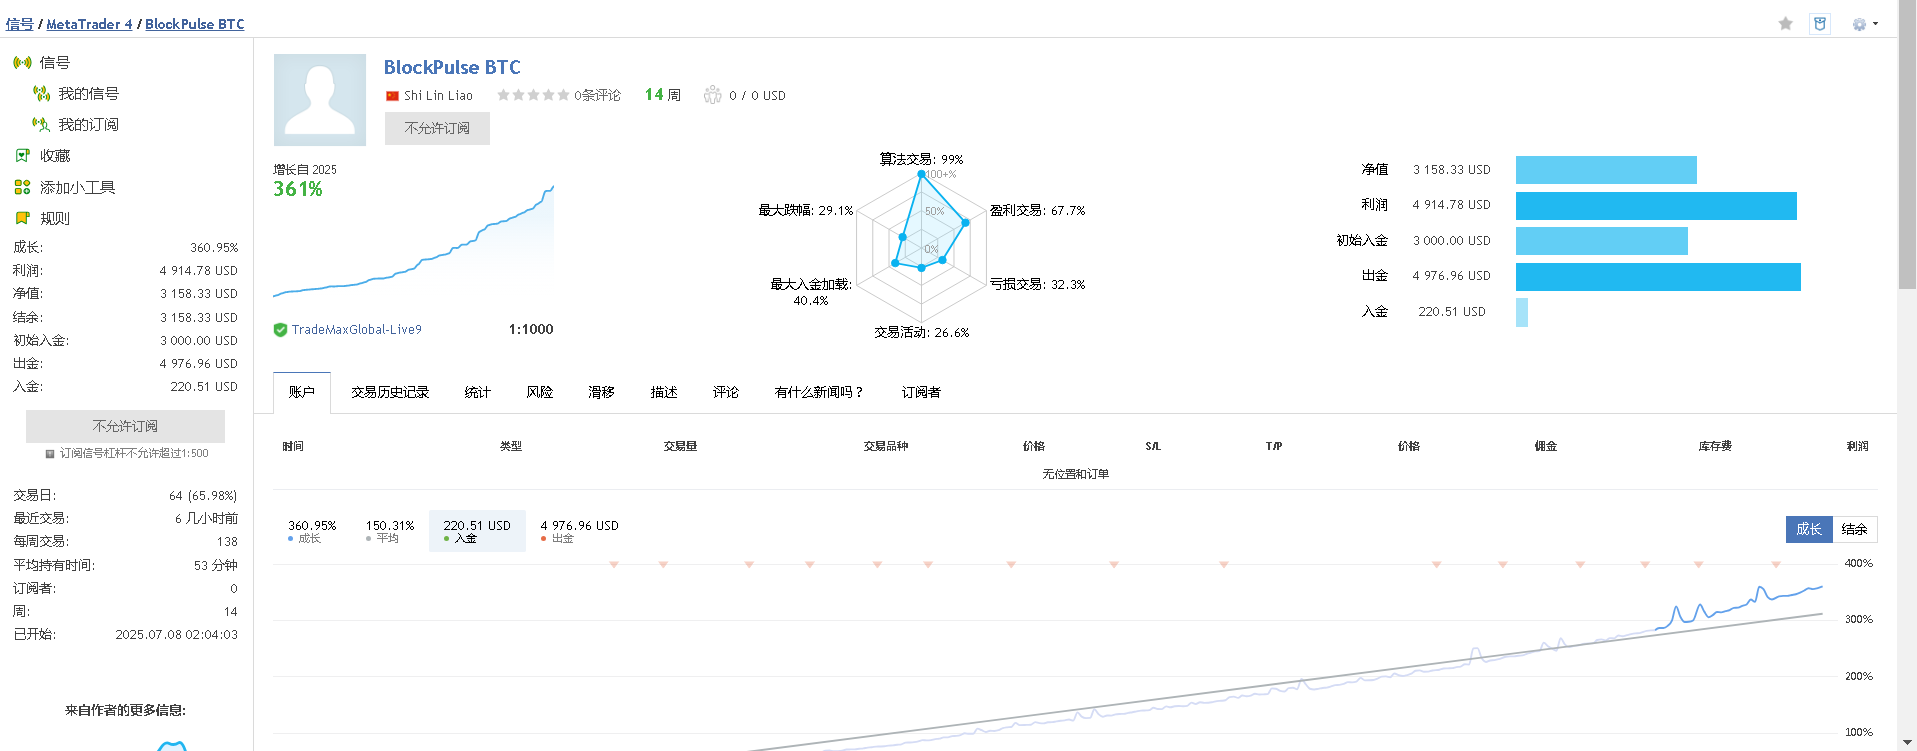Open the gear settings dropdown
The width and height of the screenshot is (1917, 751).
click(x=1865, y=24)
